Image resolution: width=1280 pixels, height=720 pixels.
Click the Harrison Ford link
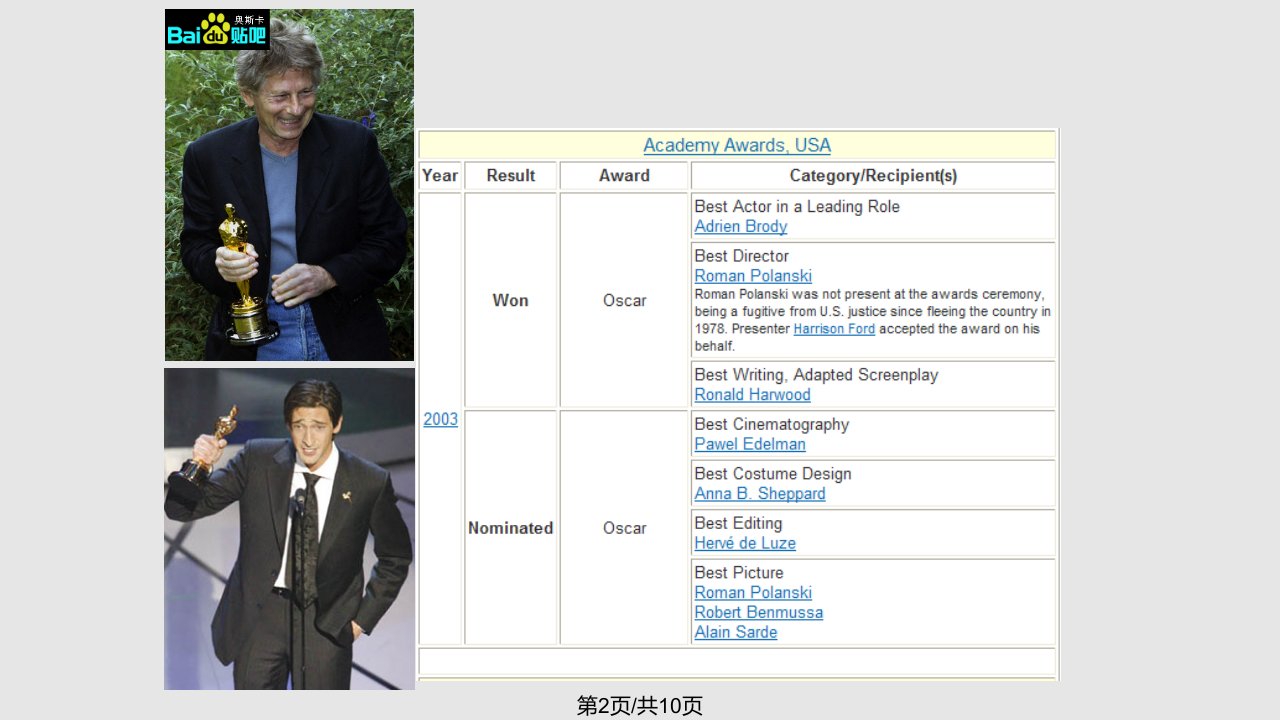pyautogui.click(x=834, y=329)
